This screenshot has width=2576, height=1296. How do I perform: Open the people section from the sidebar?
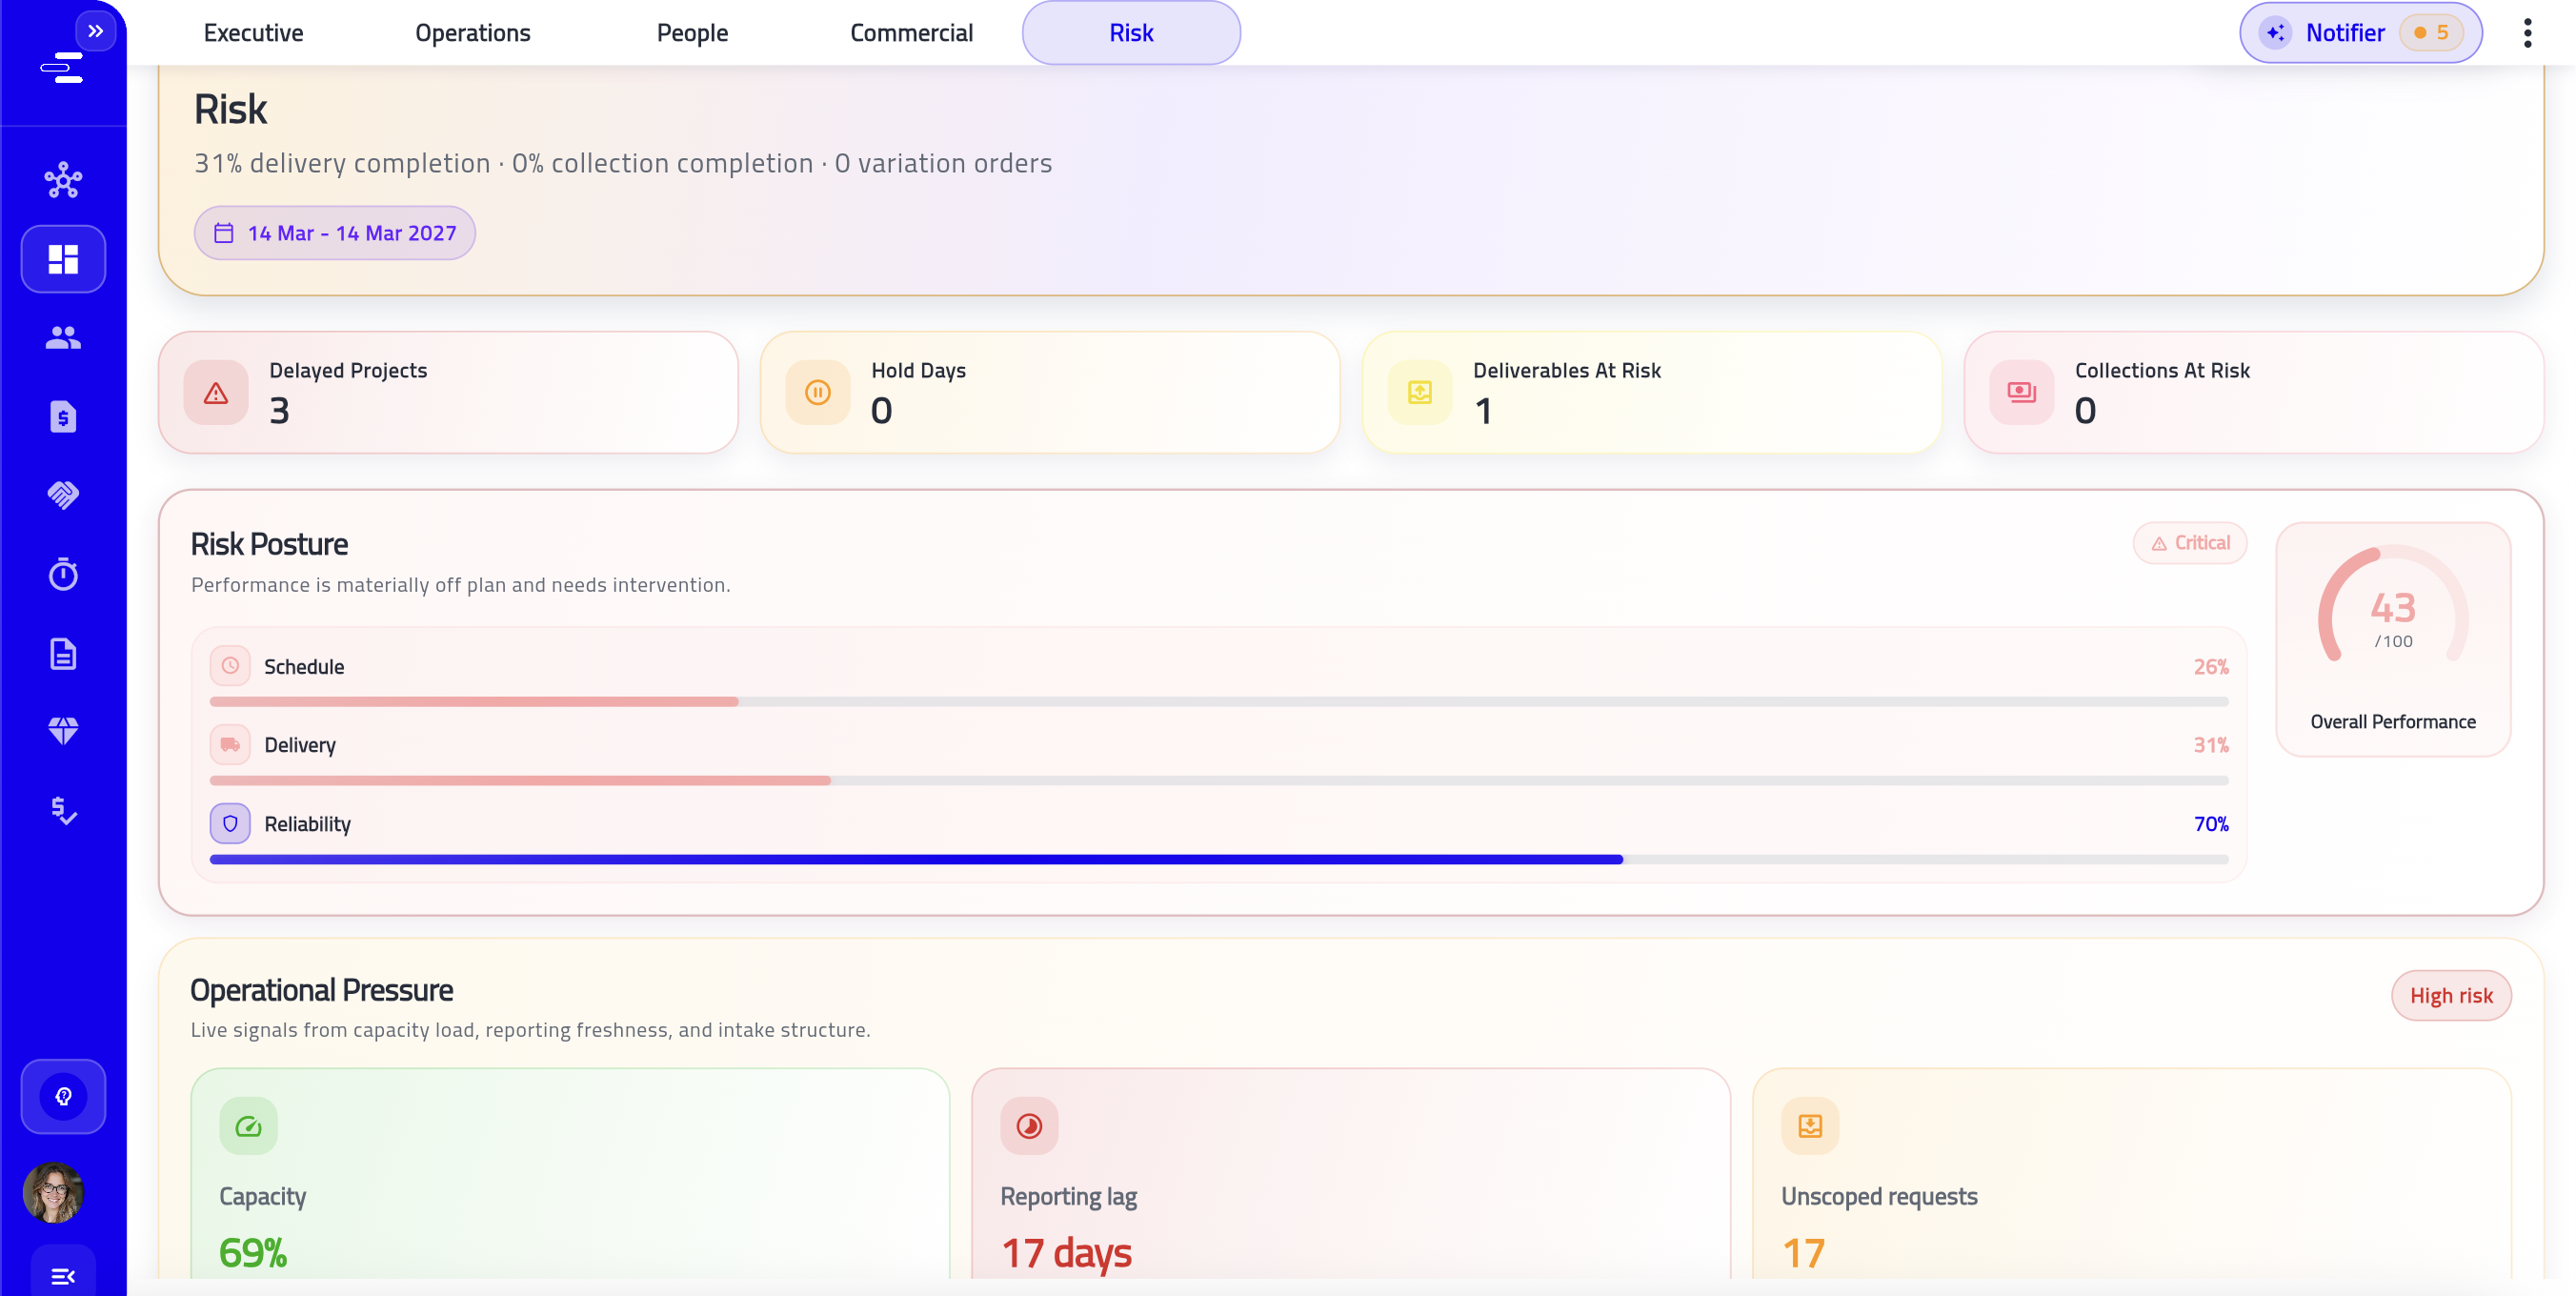pyautogui.click(x=63, y=337)
